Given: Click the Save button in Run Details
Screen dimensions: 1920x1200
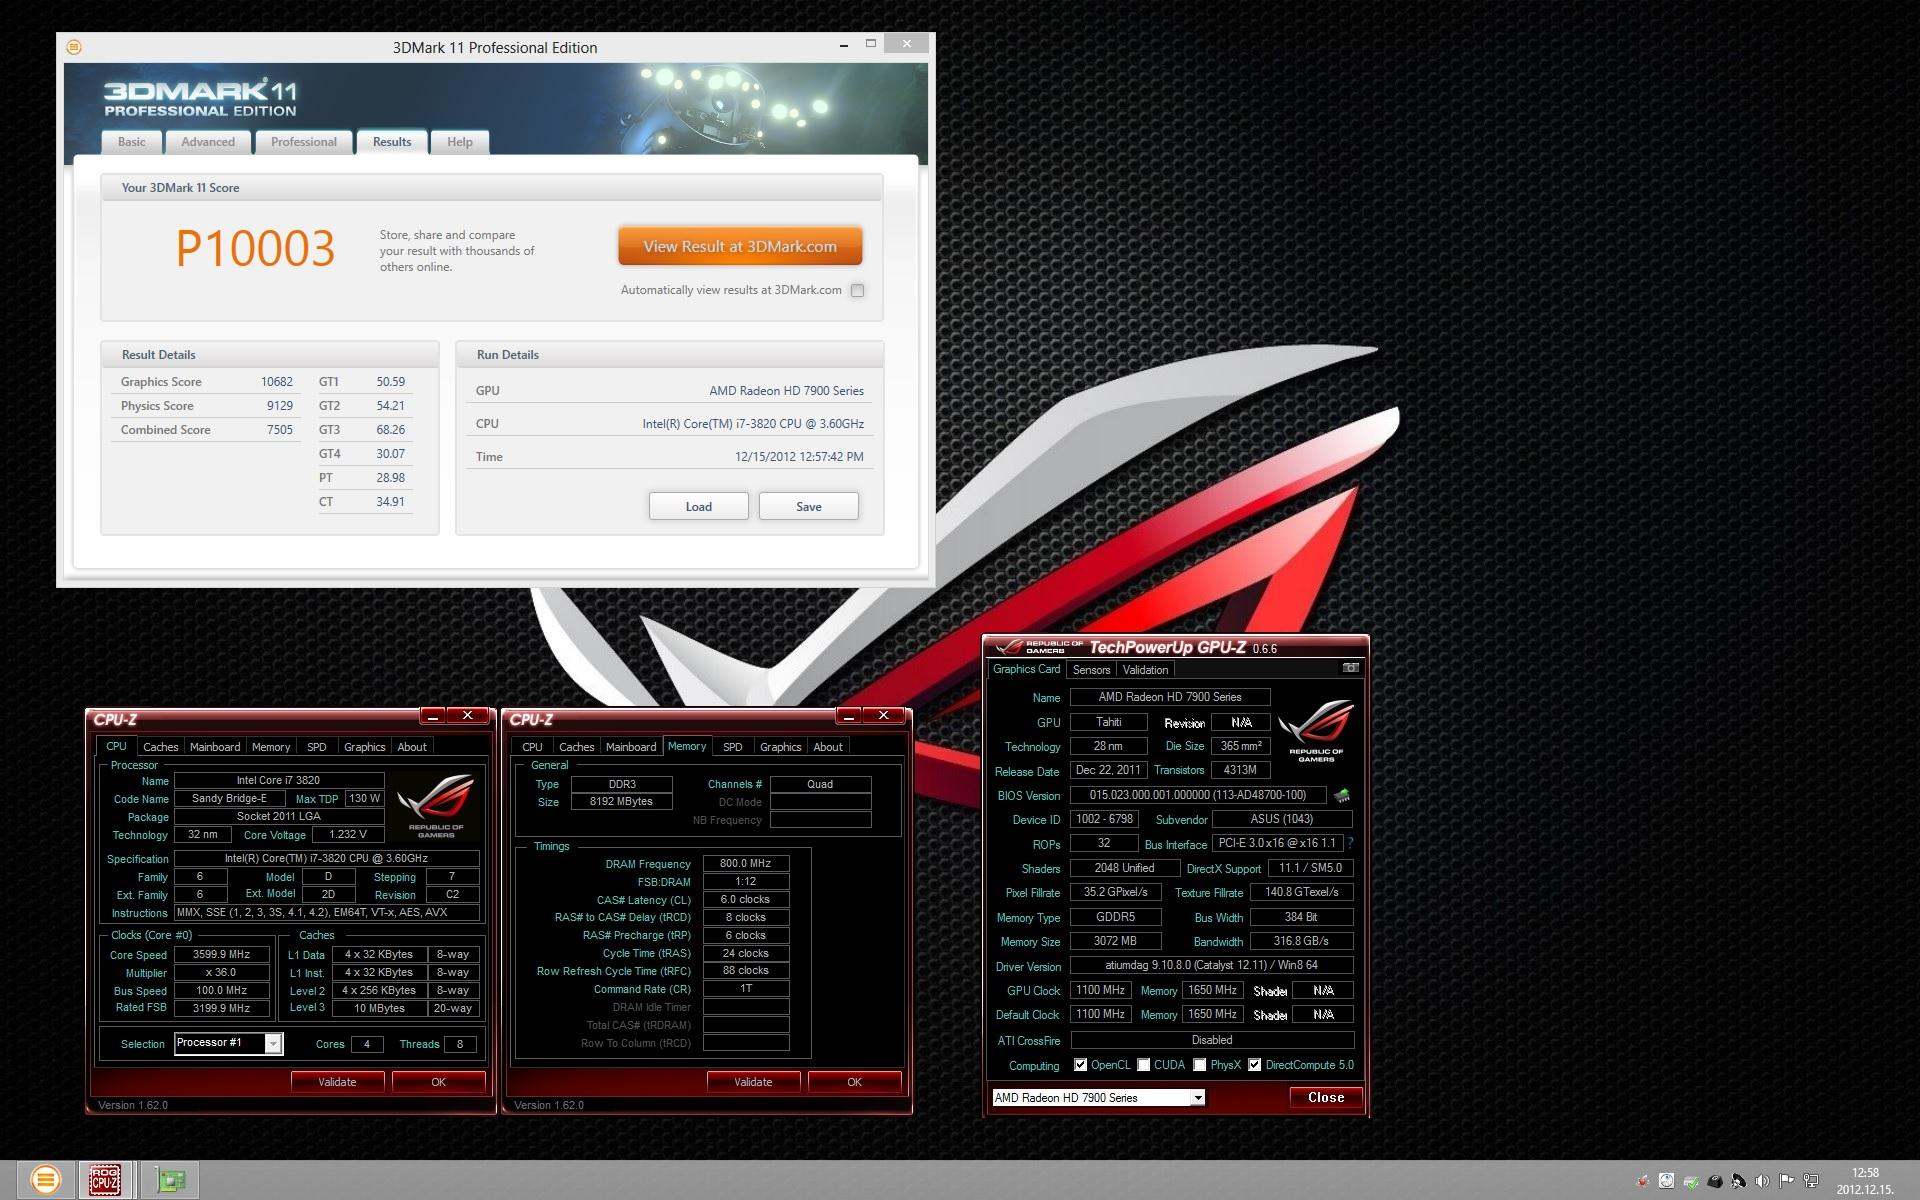Looking at the screenshot, I should coord(808,506).
